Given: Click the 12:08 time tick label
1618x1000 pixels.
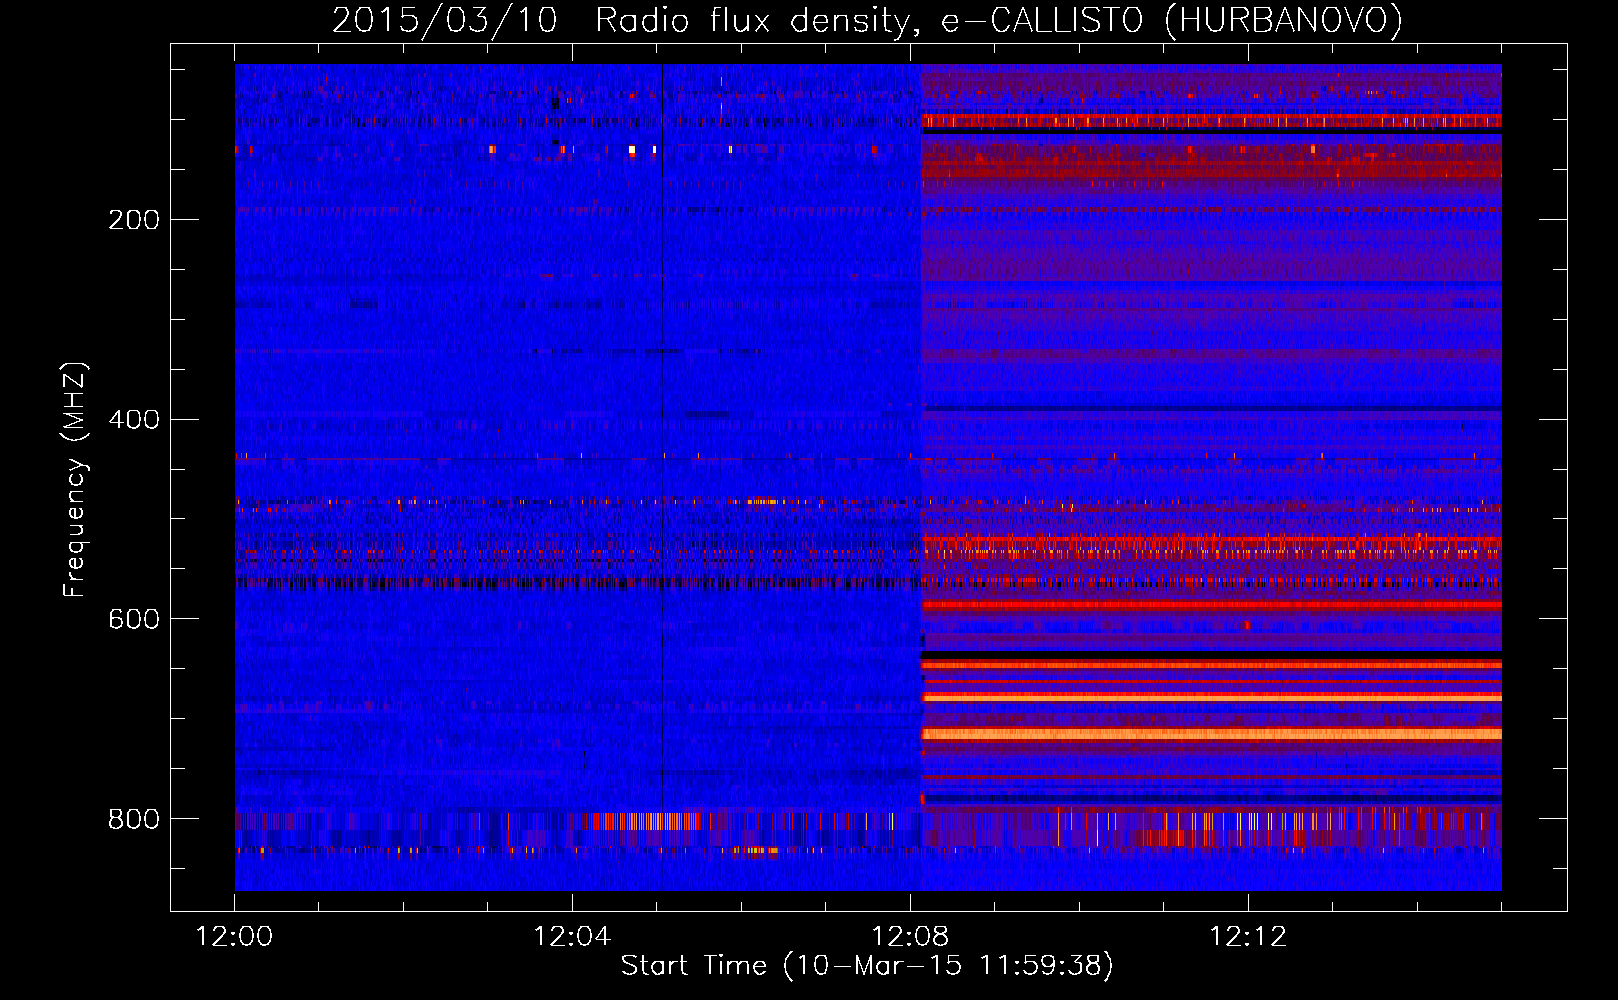Looking at the screenshot, I should click(x=910, y=937).
